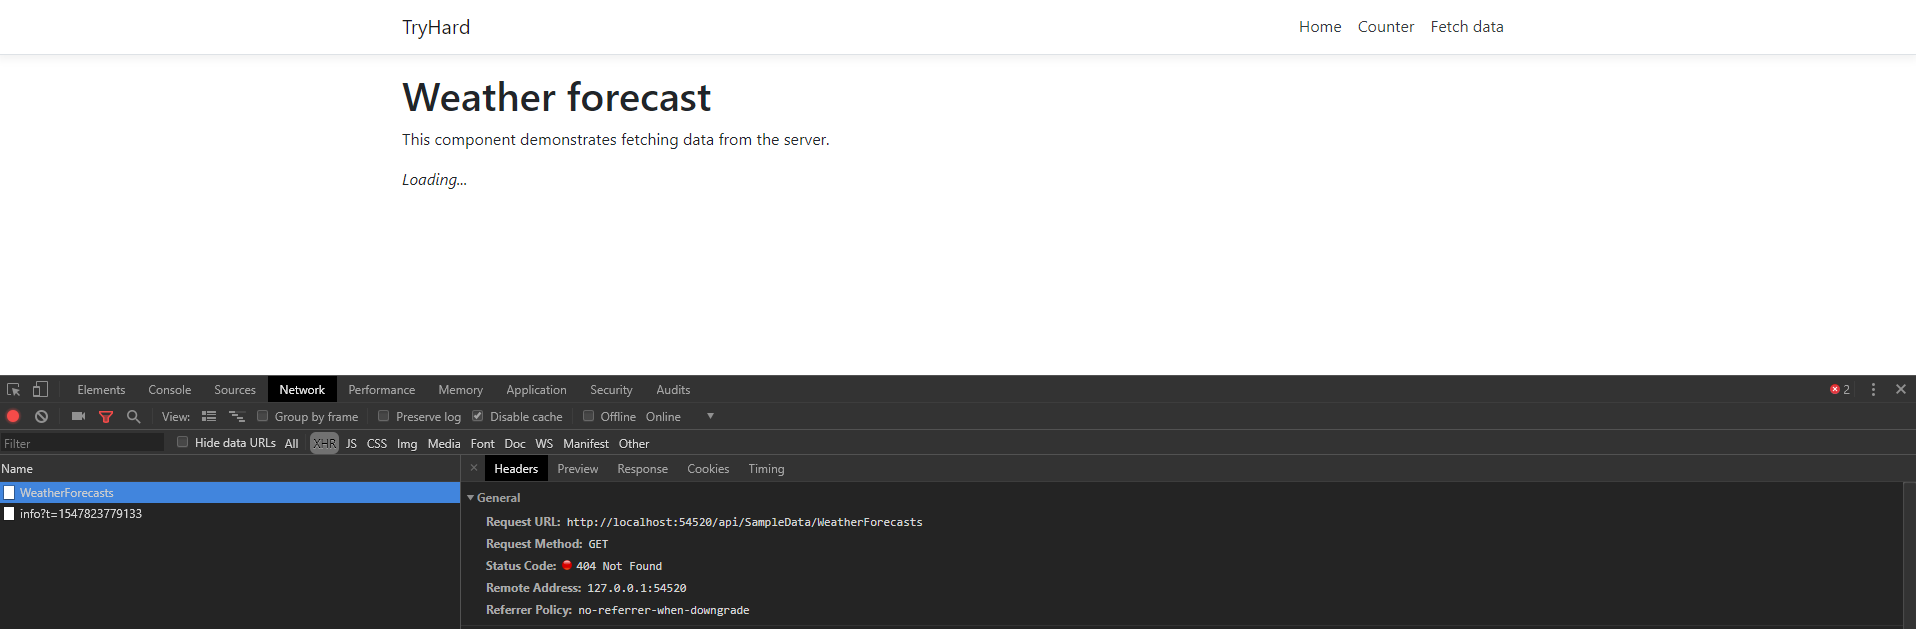
Task: Switch to Response detail tab
Action: click(x=642, y=469)
